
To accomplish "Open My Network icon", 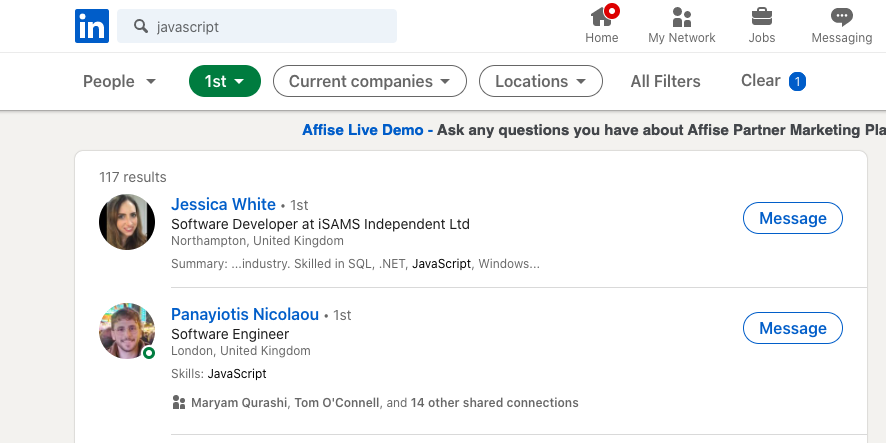I will (682, 17).
